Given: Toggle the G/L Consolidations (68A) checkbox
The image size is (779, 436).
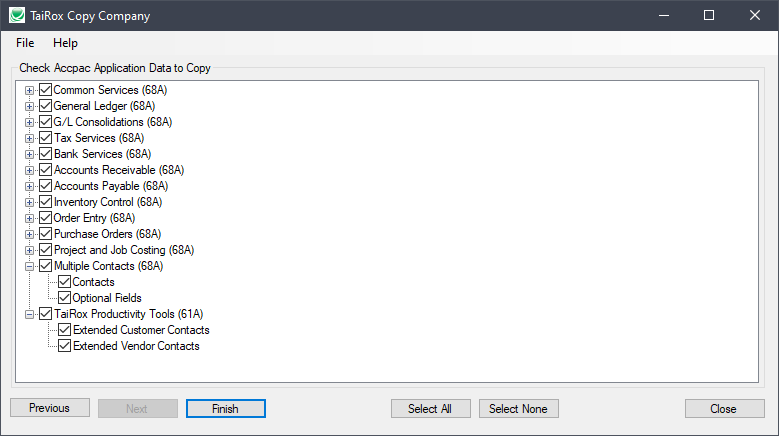Looking at the screenshot, I should click(46, 122).
